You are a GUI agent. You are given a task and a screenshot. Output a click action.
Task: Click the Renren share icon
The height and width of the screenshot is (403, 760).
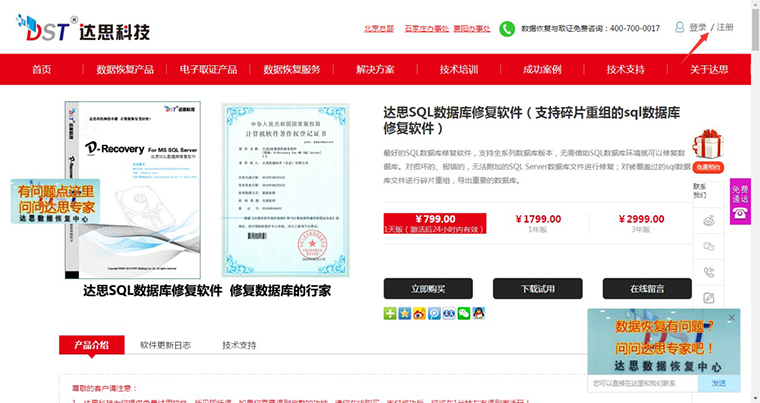449,314
